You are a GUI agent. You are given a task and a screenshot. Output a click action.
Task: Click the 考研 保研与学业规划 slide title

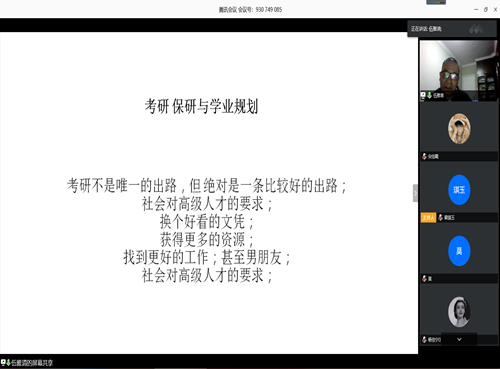(201, 107)
